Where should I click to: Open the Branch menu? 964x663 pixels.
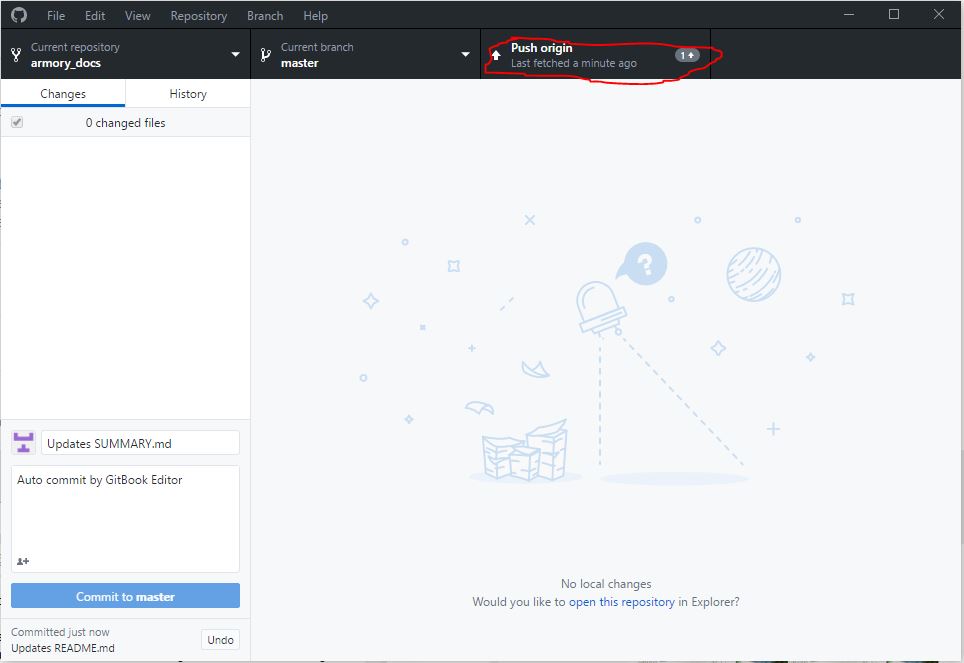tap(265, 15)
